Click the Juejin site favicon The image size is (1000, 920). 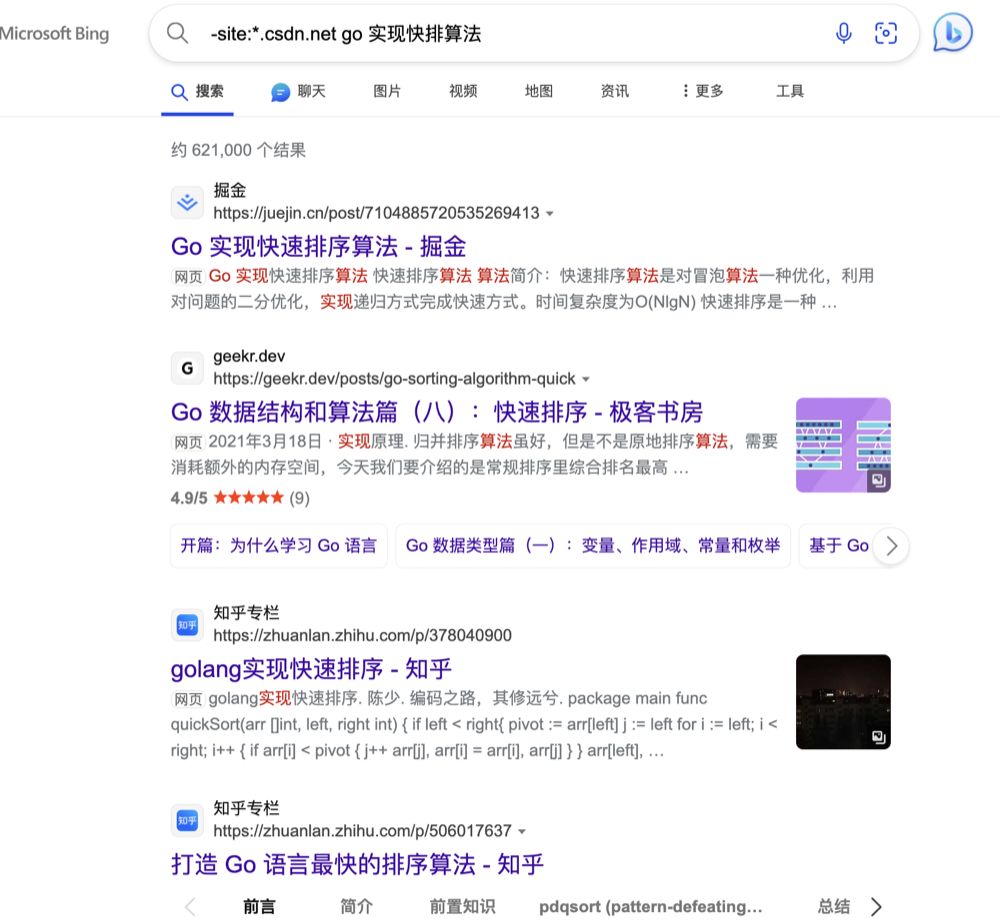[x=187, y=202]
